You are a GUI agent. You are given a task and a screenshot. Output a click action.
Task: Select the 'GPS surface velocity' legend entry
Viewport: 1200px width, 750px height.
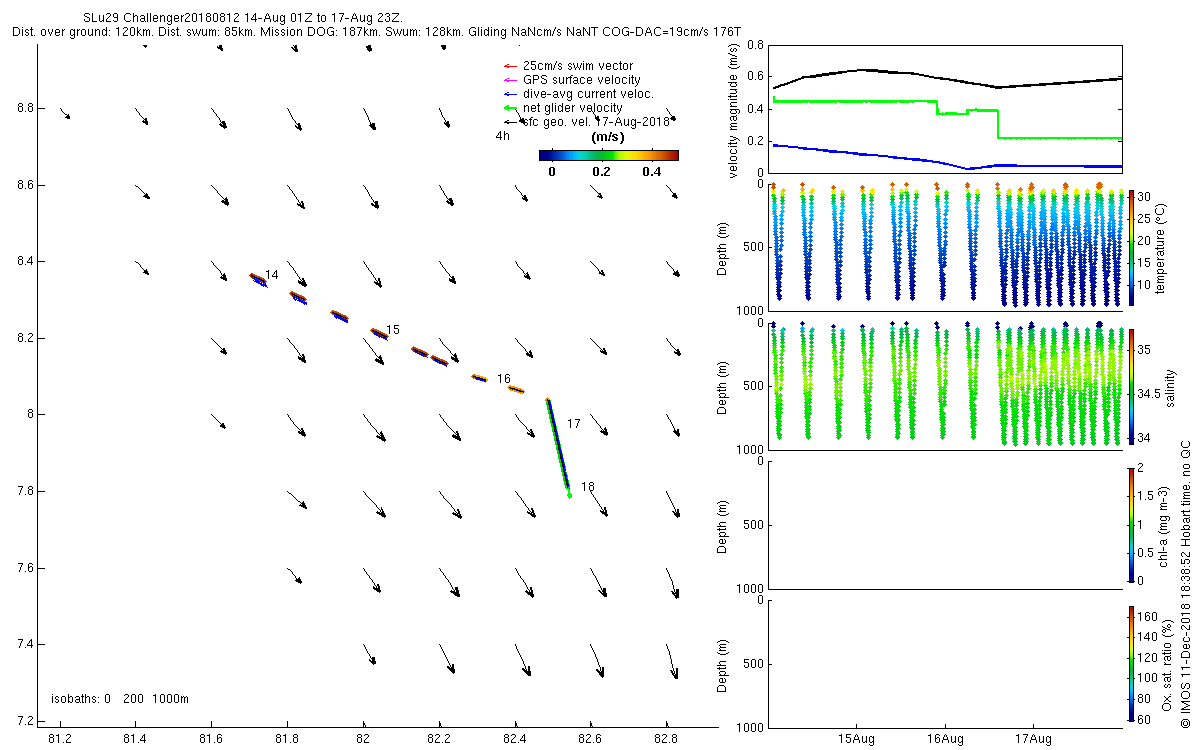571,80
